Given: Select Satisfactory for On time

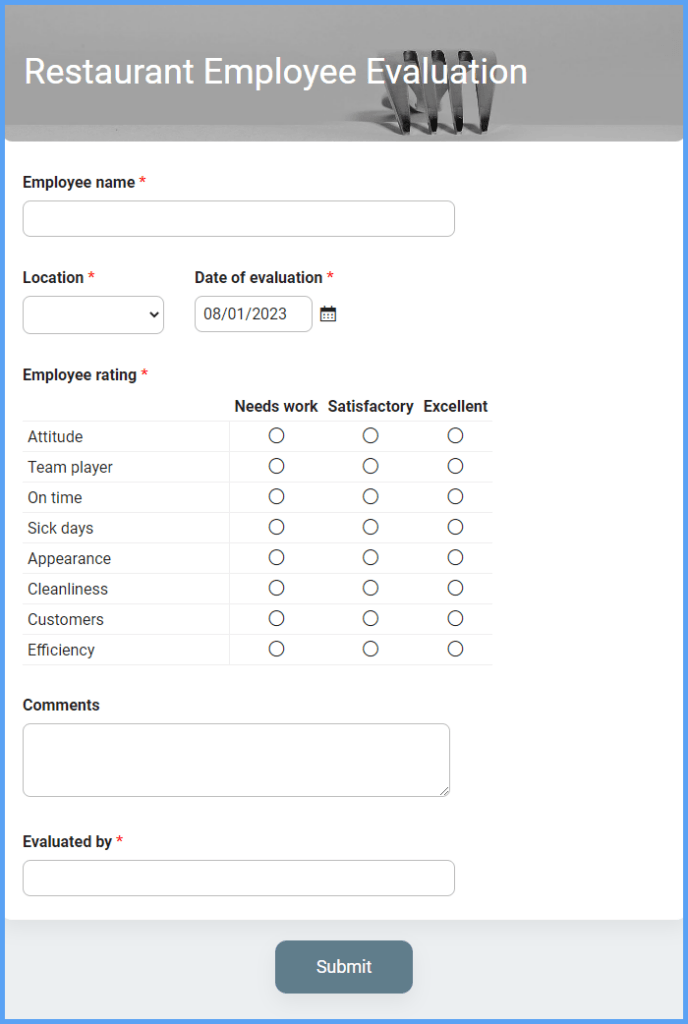Looking at the screenshot, I should 370,497.
